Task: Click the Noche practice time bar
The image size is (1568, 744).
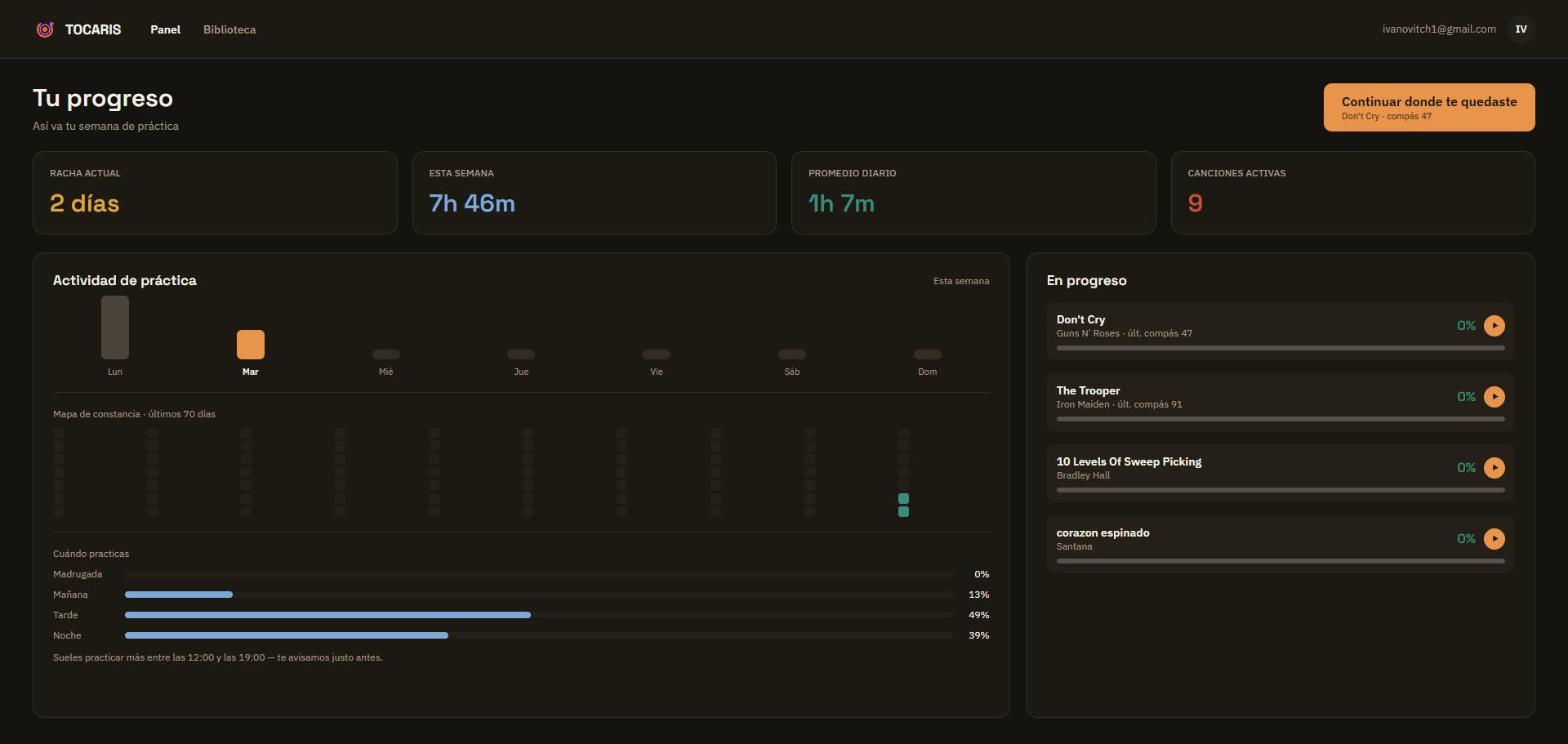Action: [x=539, y=636]
